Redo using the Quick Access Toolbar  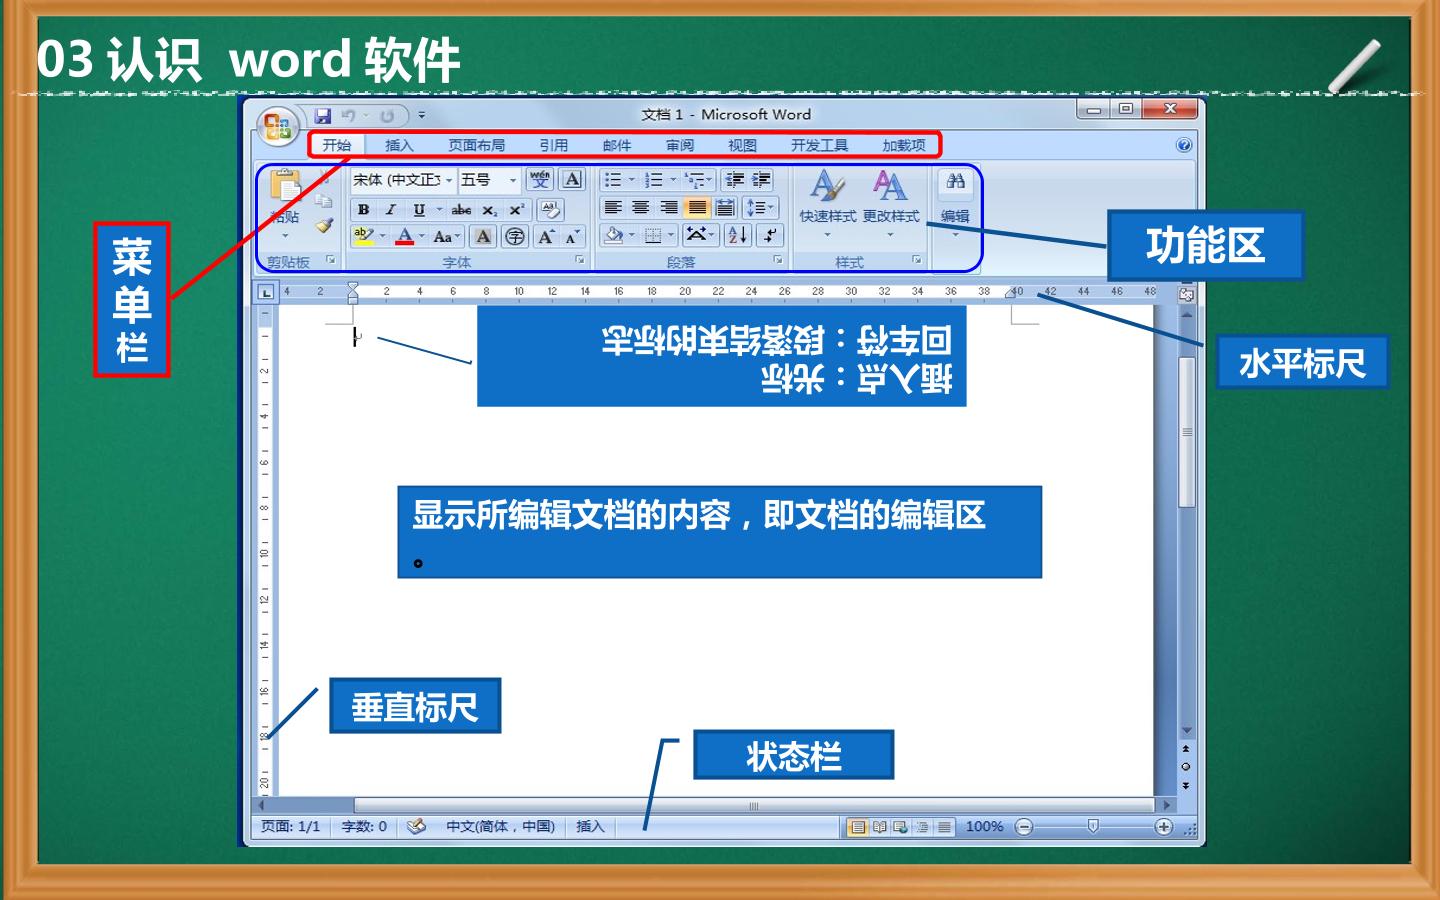coord(387,116)
